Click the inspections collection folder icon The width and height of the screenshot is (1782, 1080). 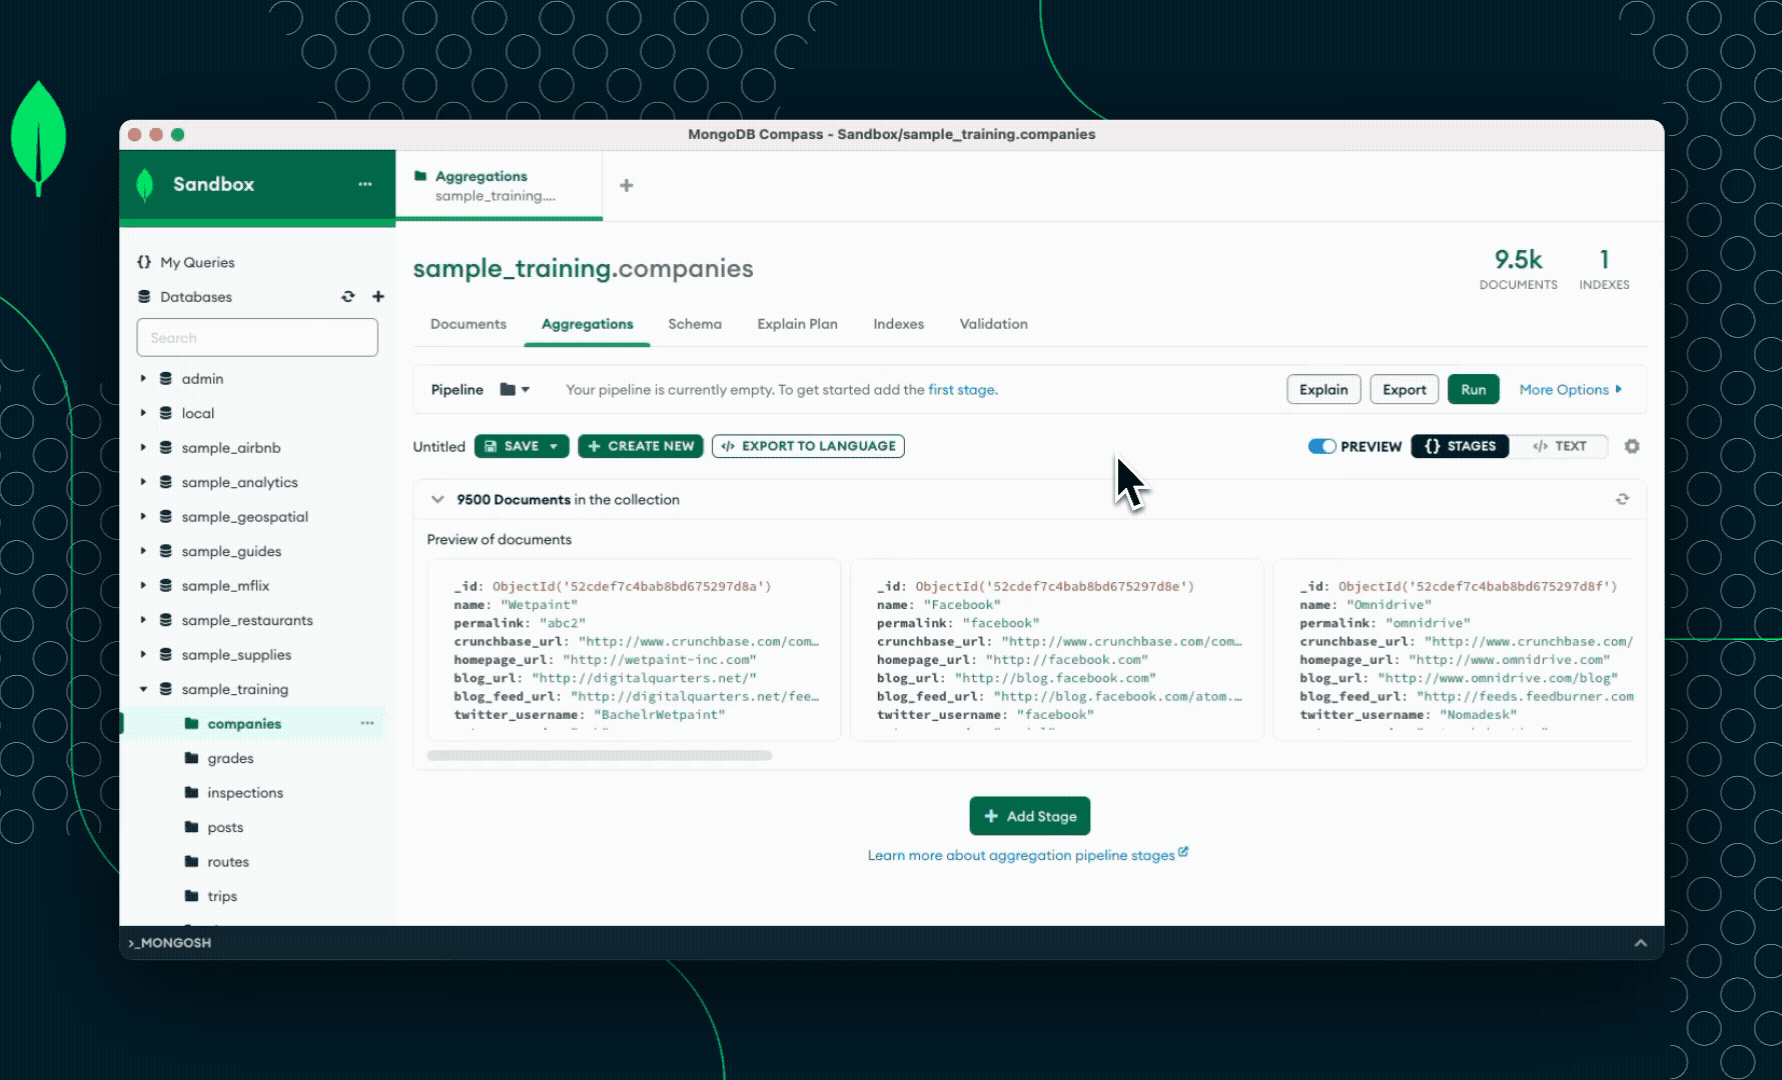pos(192,792)
